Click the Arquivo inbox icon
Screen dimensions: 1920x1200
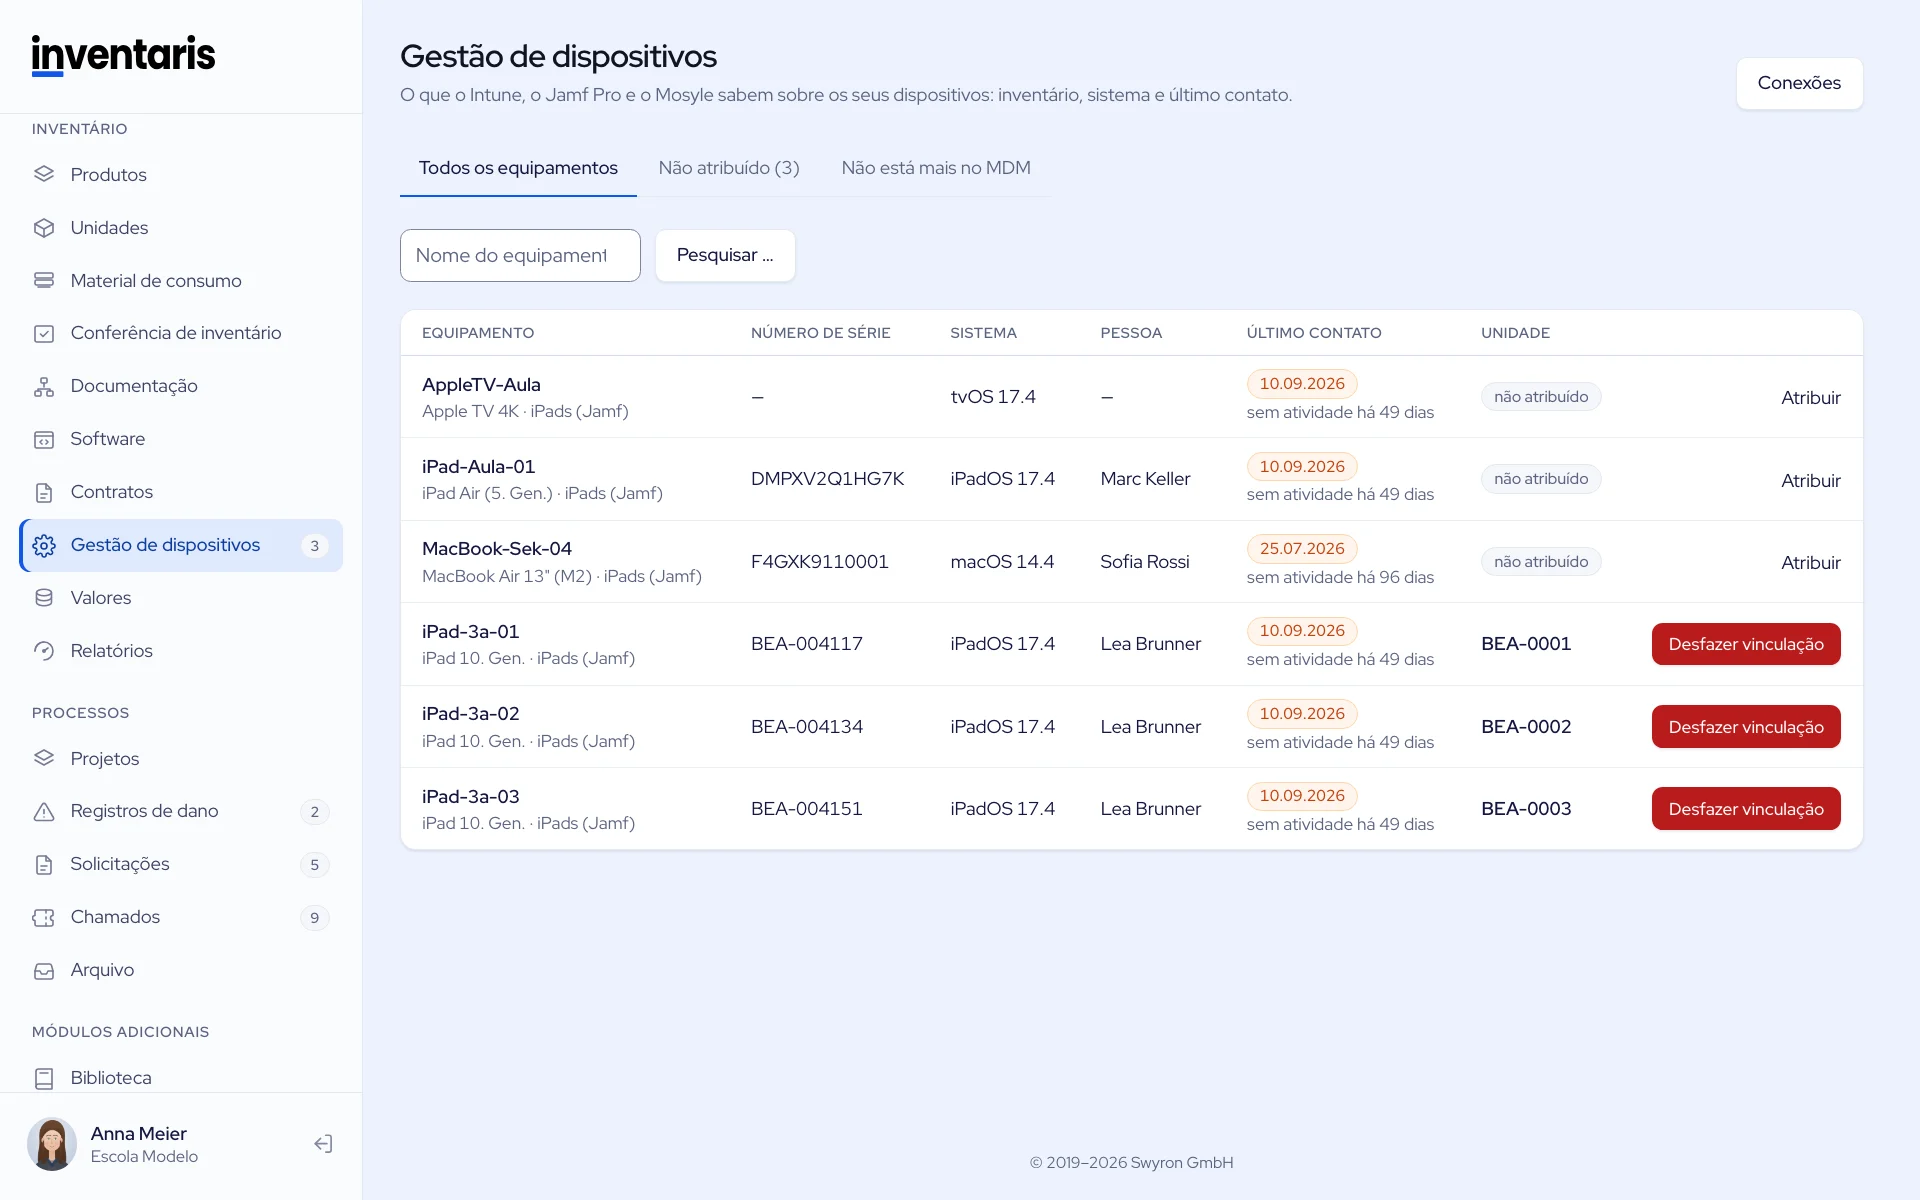coord(44,970)
